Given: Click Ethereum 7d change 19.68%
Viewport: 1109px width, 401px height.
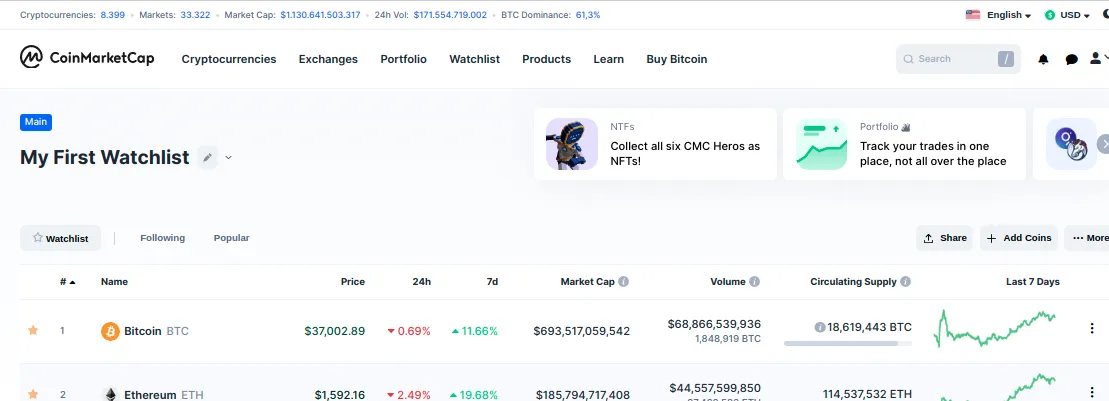Looking at the screenshot, I should 474,395.
